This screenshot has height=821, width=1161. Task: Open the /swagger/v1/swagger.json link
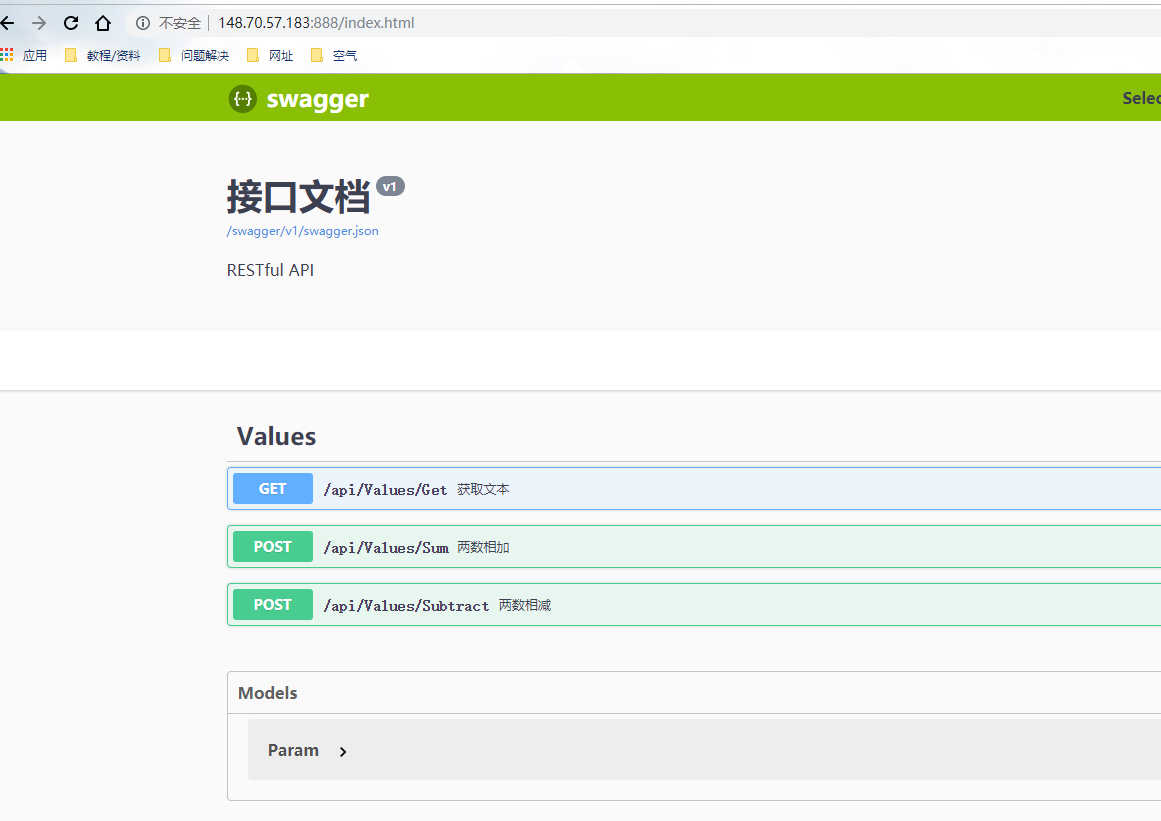(x=302, y=230)
